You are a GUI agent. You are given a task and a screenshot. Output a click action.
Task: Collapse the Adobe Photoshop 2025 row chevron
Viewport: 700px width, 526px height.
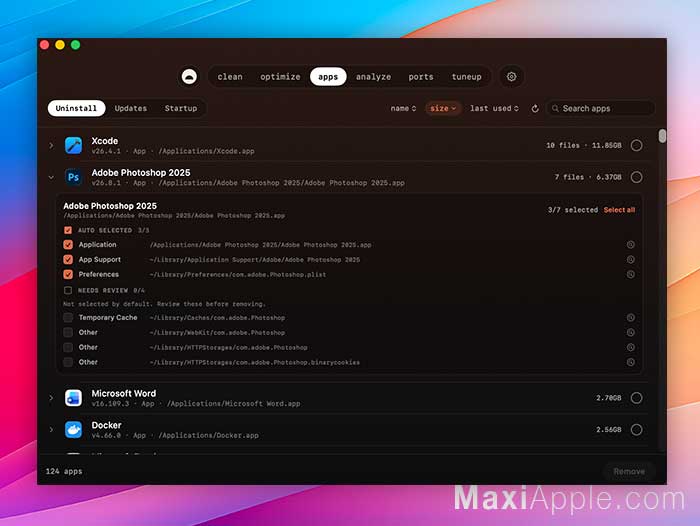[51, 177]
